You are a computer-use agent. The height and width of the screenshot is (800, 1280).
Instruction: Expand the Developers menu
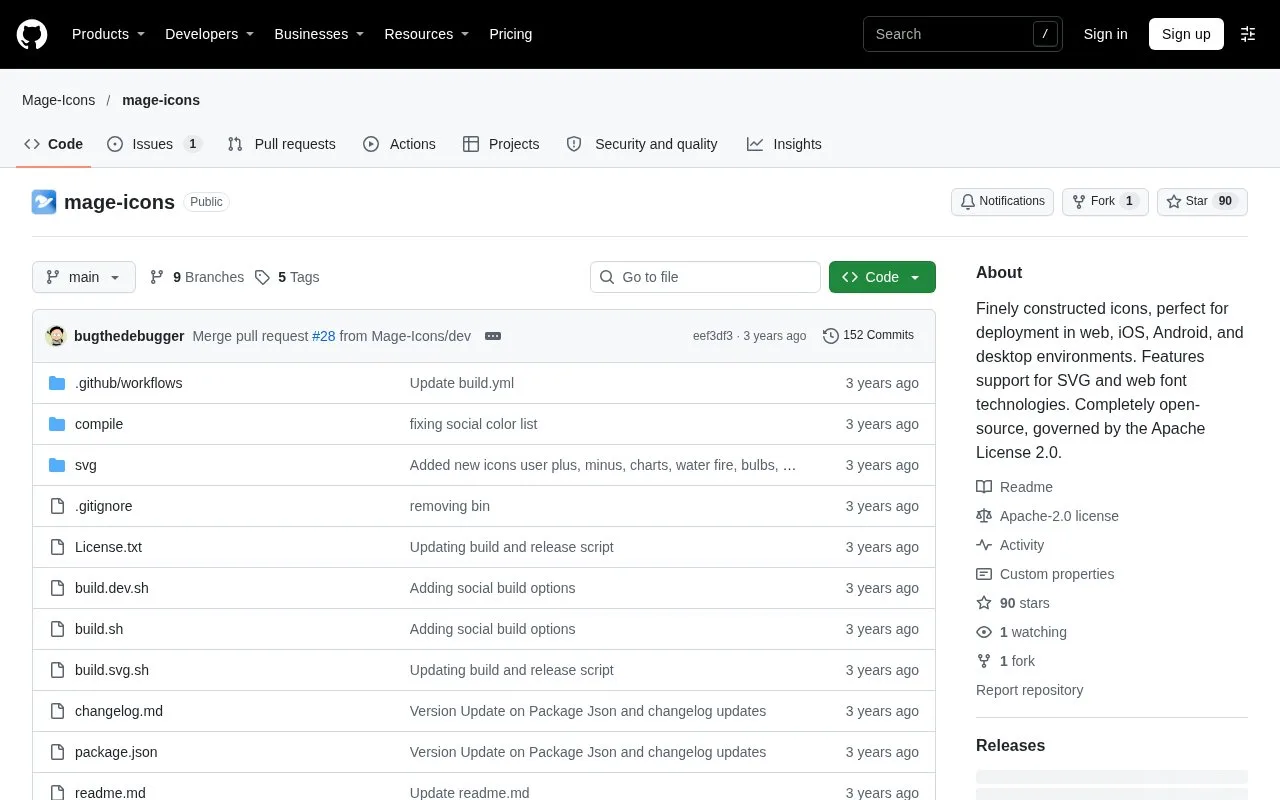pyautogui.click(x=209, y=34)
